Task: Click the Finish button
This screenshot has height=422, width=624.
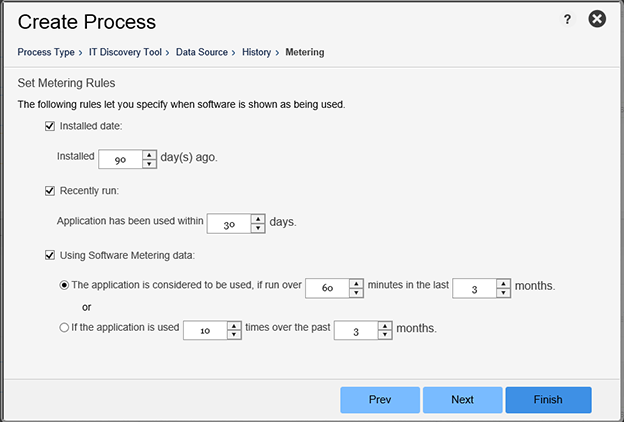Action: point(548,400)
